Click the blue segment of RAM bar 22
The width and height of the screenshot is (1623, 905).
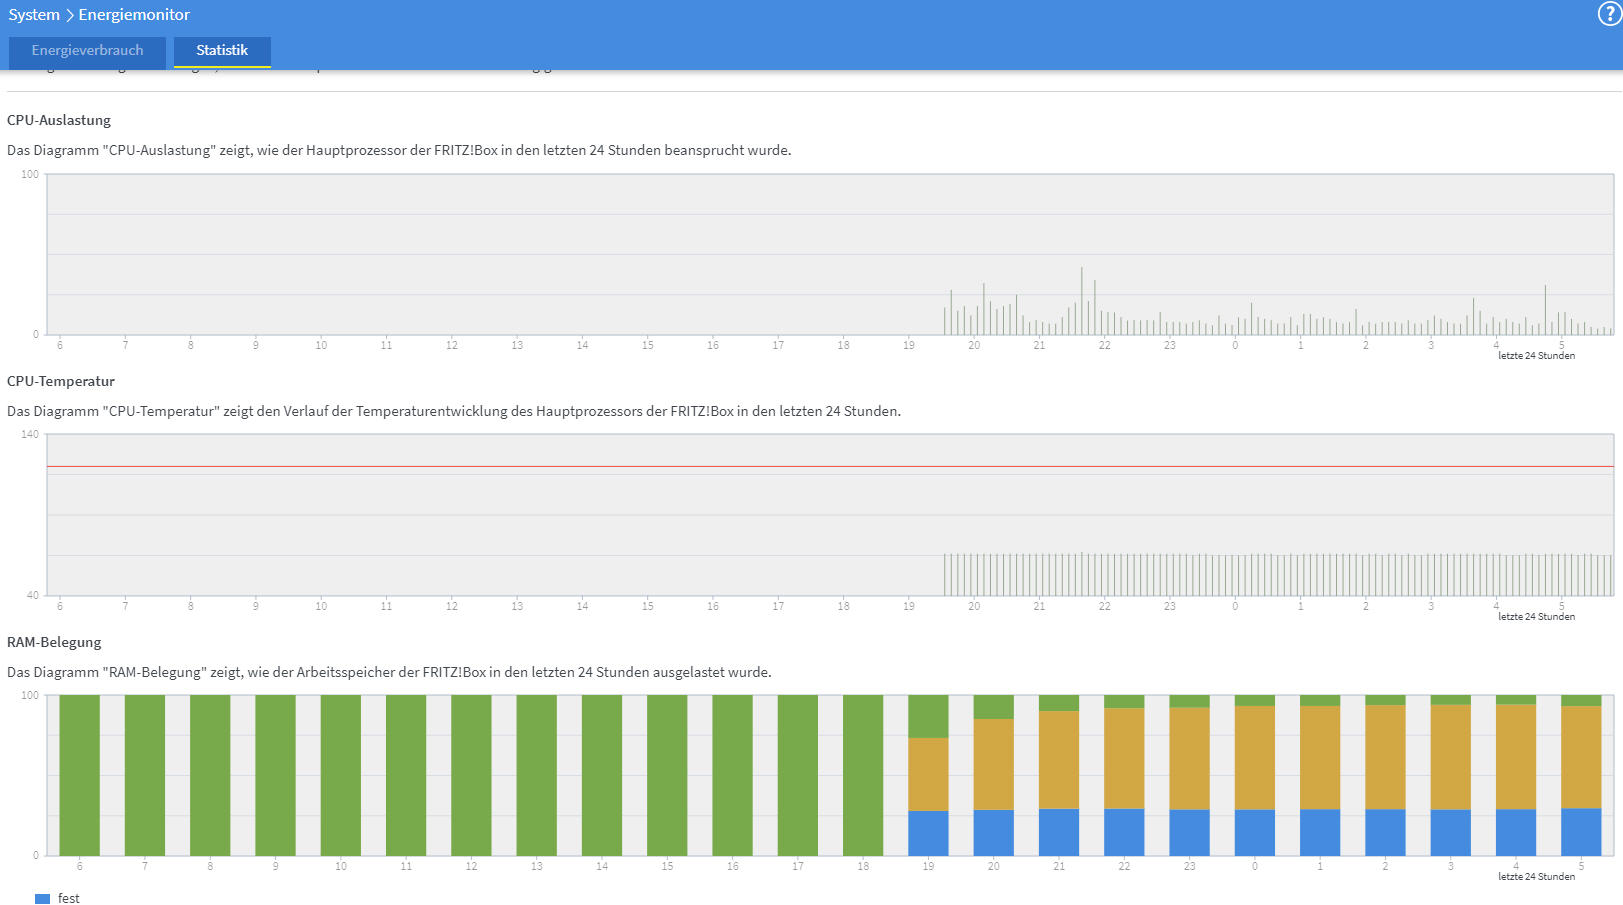coord(1124,832)
